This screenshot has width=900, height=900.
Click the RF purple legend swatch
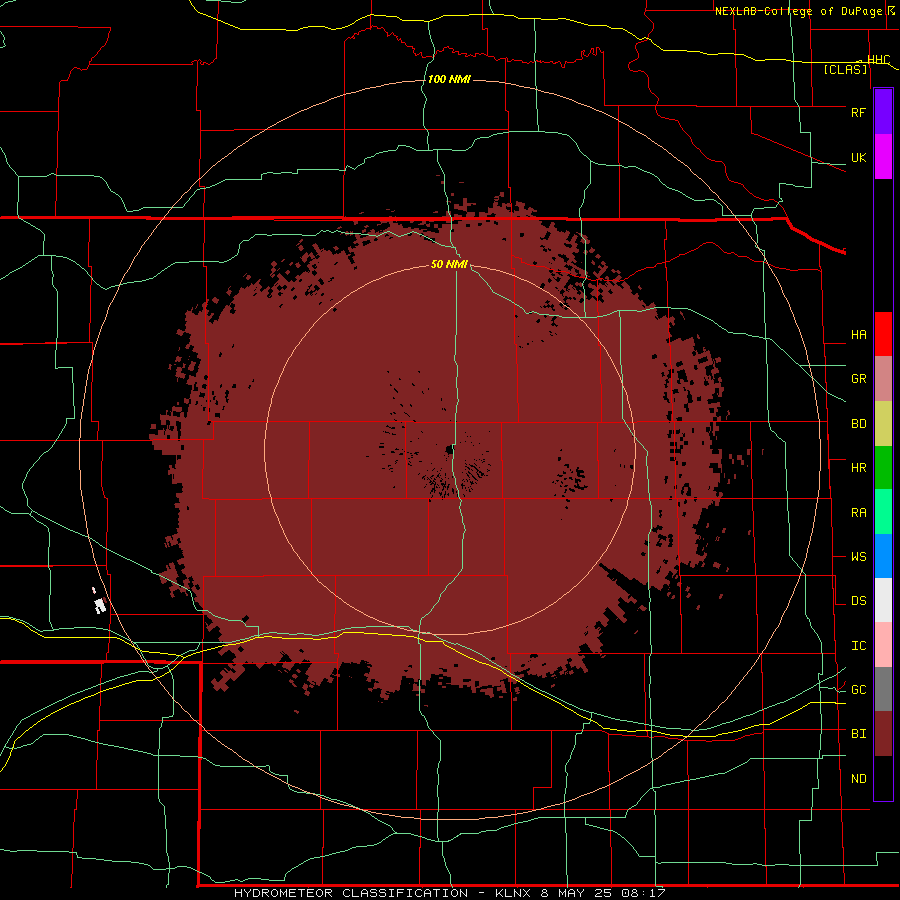pyautogui.click(x=883, y=112)
